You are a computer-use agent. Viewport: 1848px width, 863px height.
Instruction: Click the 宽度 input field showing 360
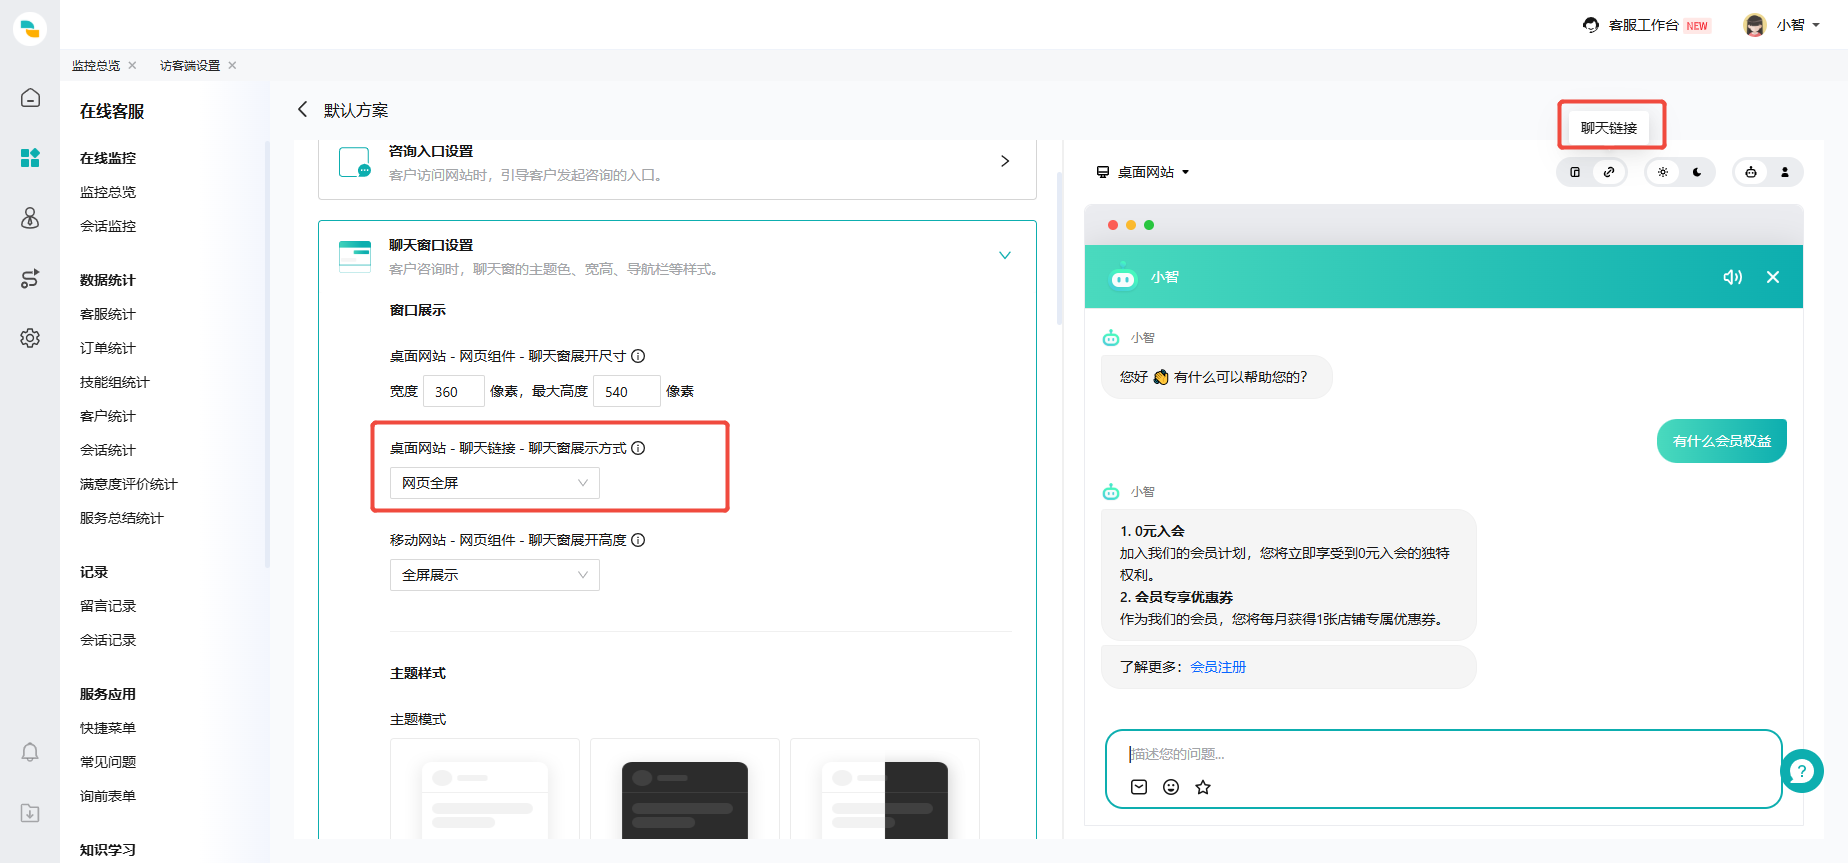tap(454, 391)
